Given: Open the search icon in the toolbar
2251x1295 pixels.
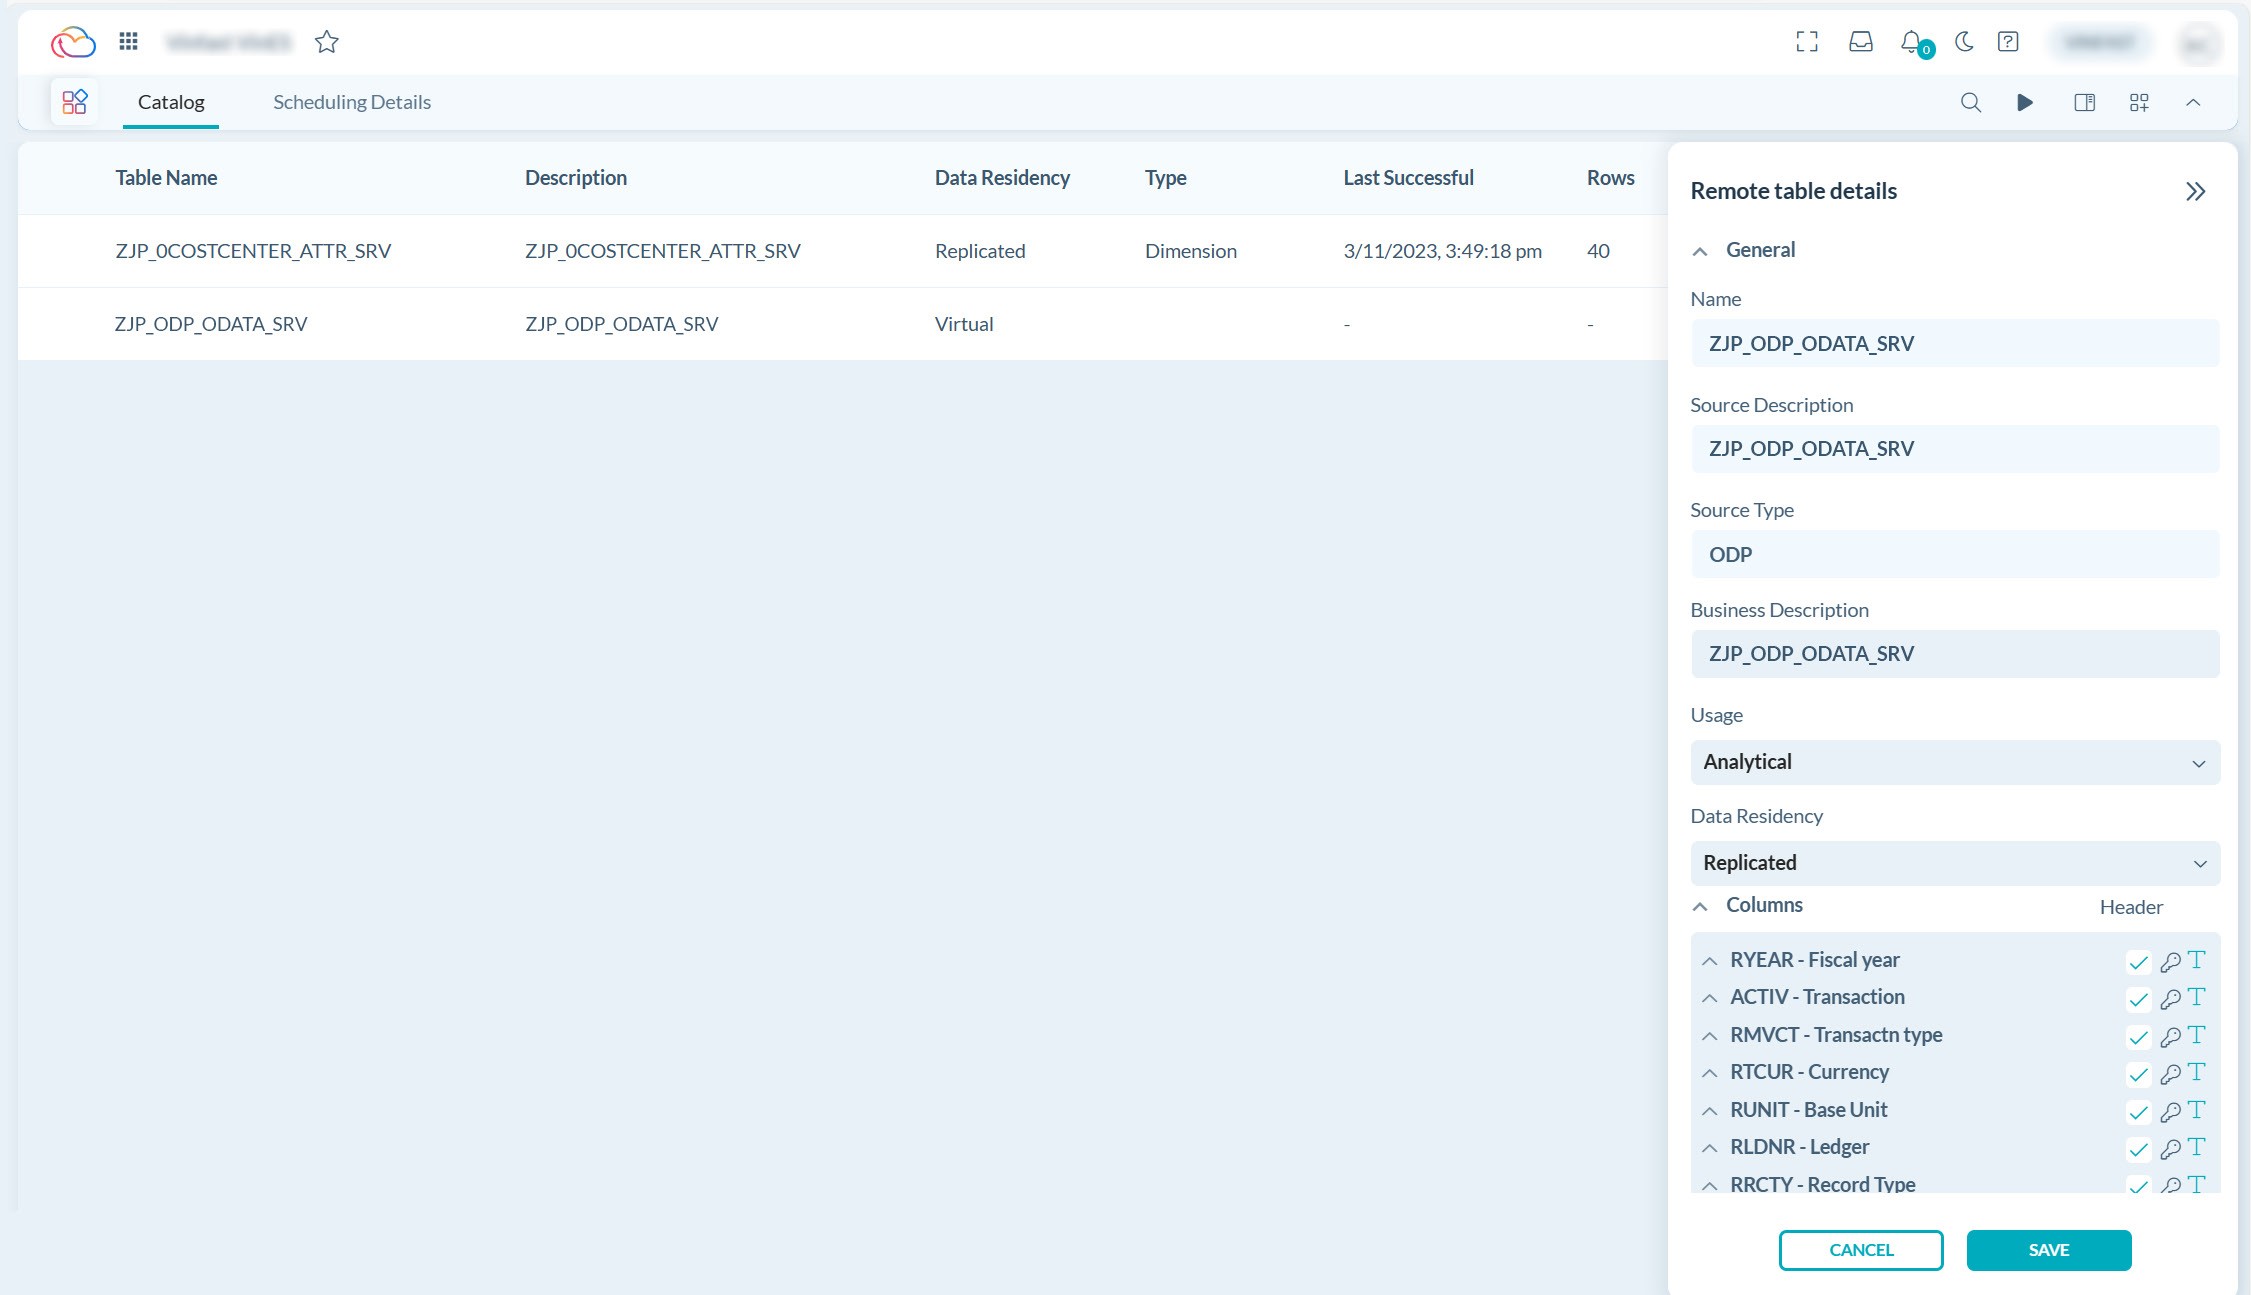Looking at the screenshot, I should (1970, 102).
